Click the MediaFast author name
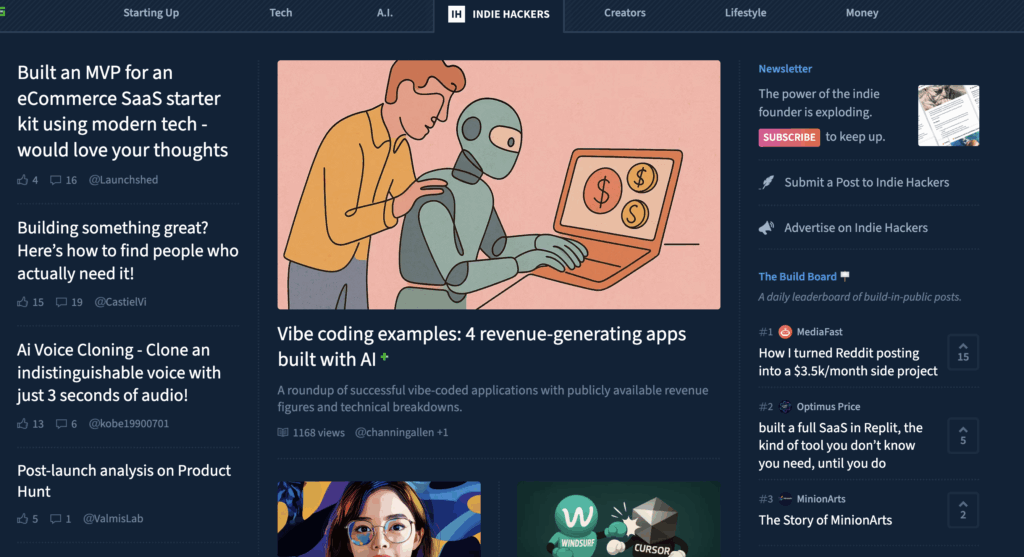Image resolution: width=1024 pixels, height=557 pixels. [x=819, y=332]
